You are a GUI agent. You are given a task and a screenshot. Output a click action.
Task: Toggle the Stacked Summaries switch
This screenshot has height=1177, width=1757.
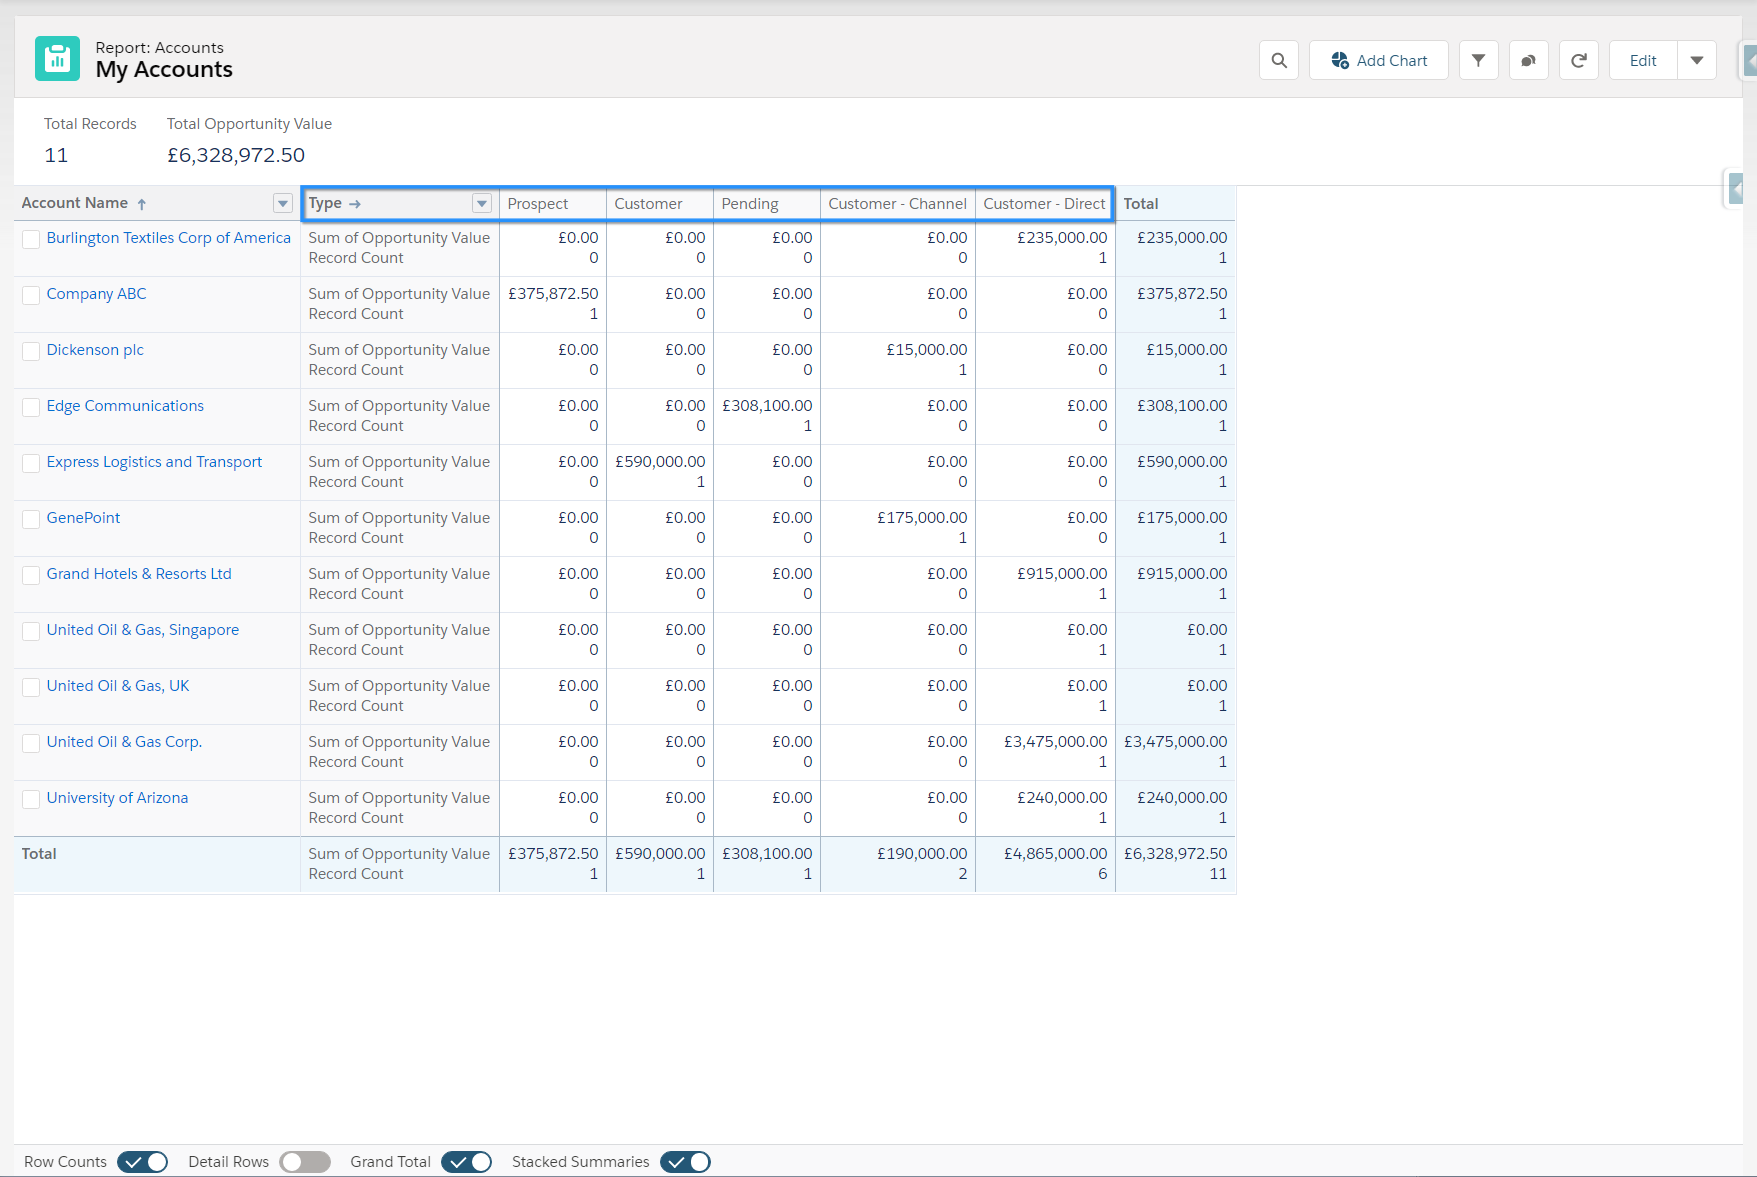685,1162
